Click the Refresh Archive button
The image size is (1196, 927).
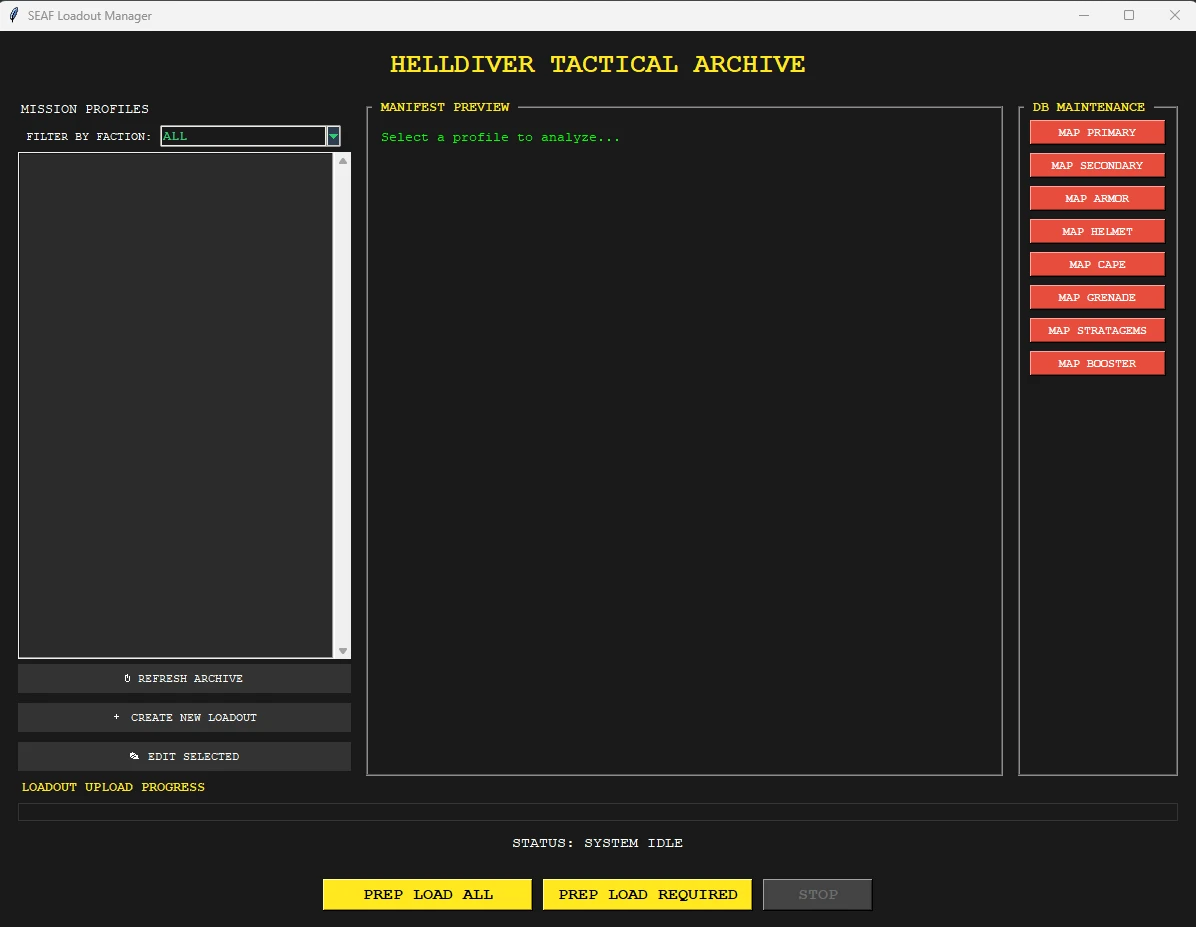185,678
